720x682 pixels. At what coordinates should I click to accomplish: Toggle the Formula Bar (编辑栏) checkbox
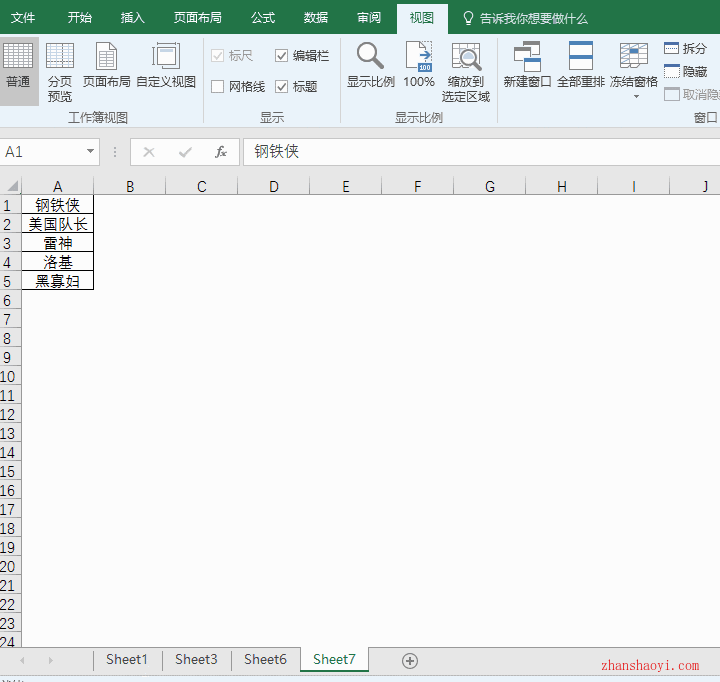[x=281, y=56]
